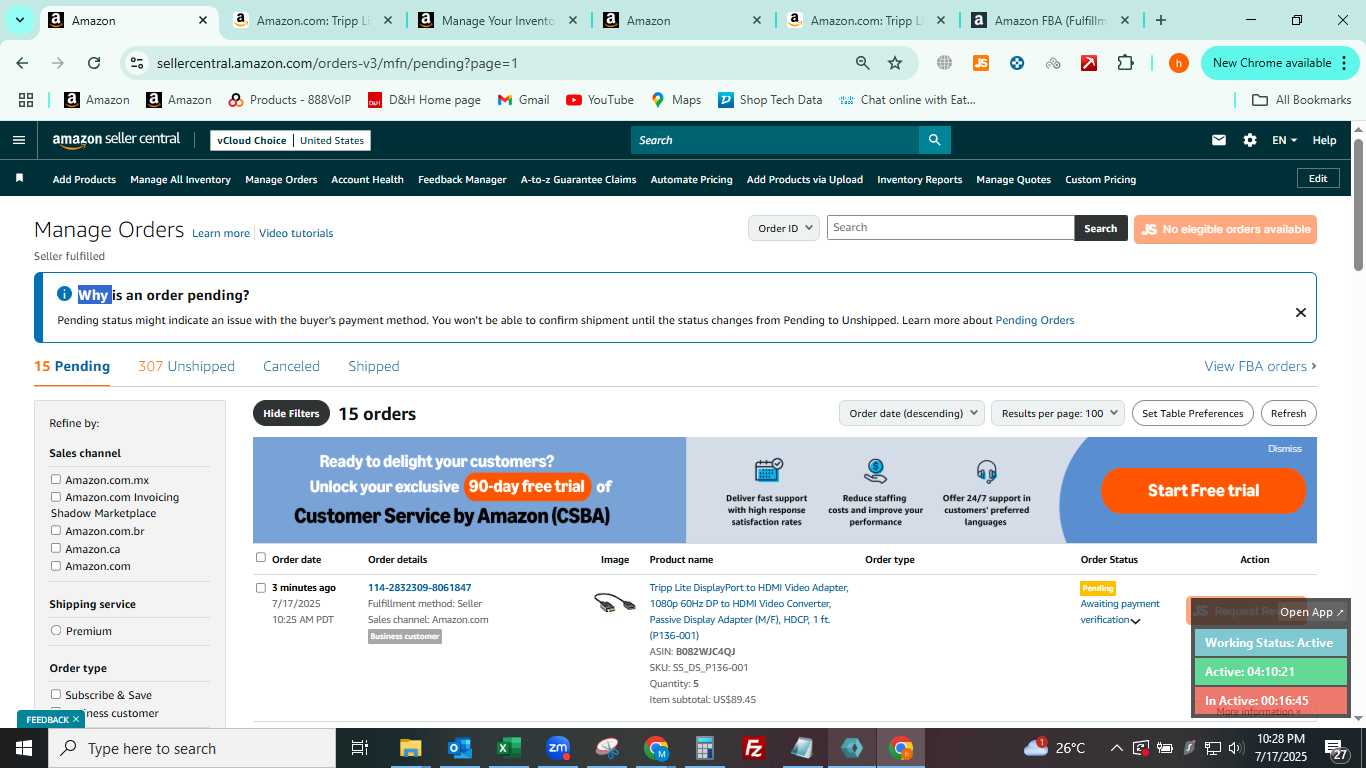1366x768 pixels.
Task: Open the Chrome three-dot menu
Action: (x=1343, y=63)
